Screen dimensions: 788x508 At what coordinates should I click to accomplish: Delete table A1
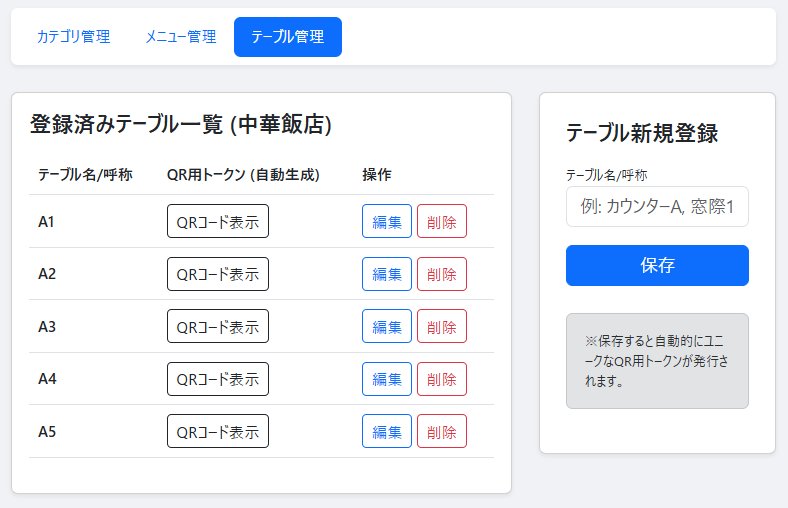click(x=441, y=221)
